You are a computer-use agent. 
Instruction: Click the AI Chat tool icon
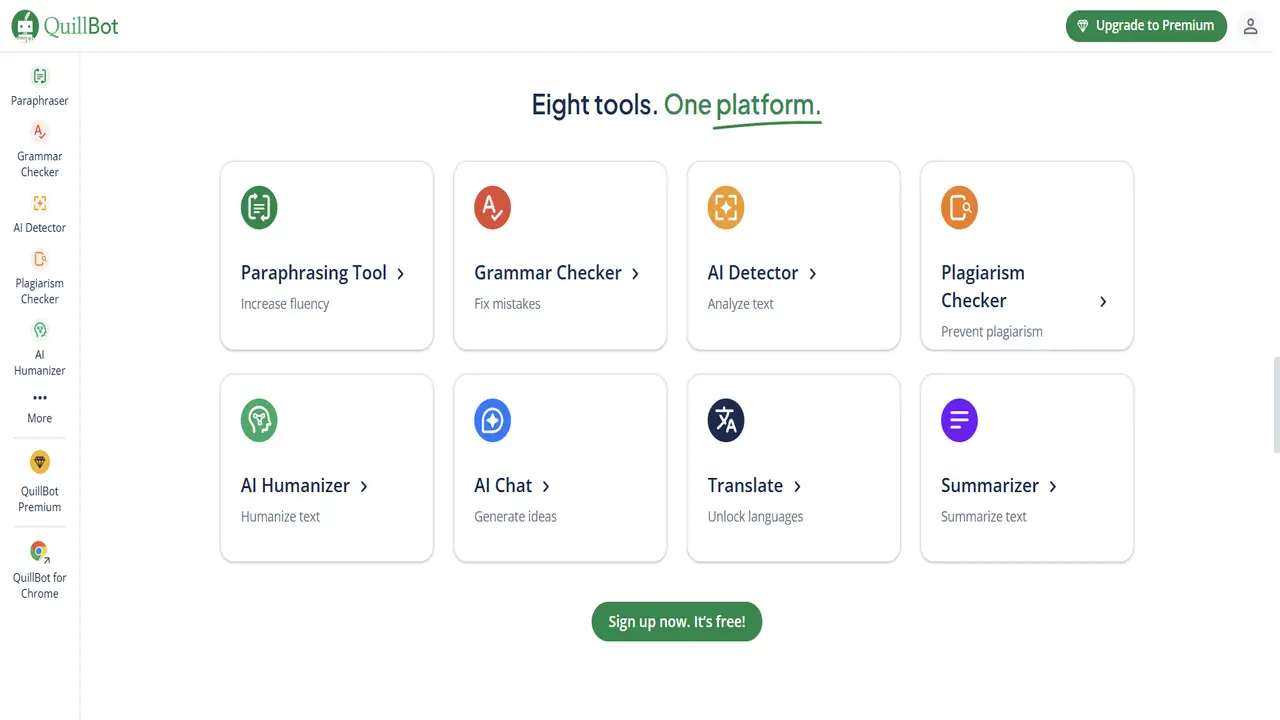pyautogui.click(x=492, y=420)
